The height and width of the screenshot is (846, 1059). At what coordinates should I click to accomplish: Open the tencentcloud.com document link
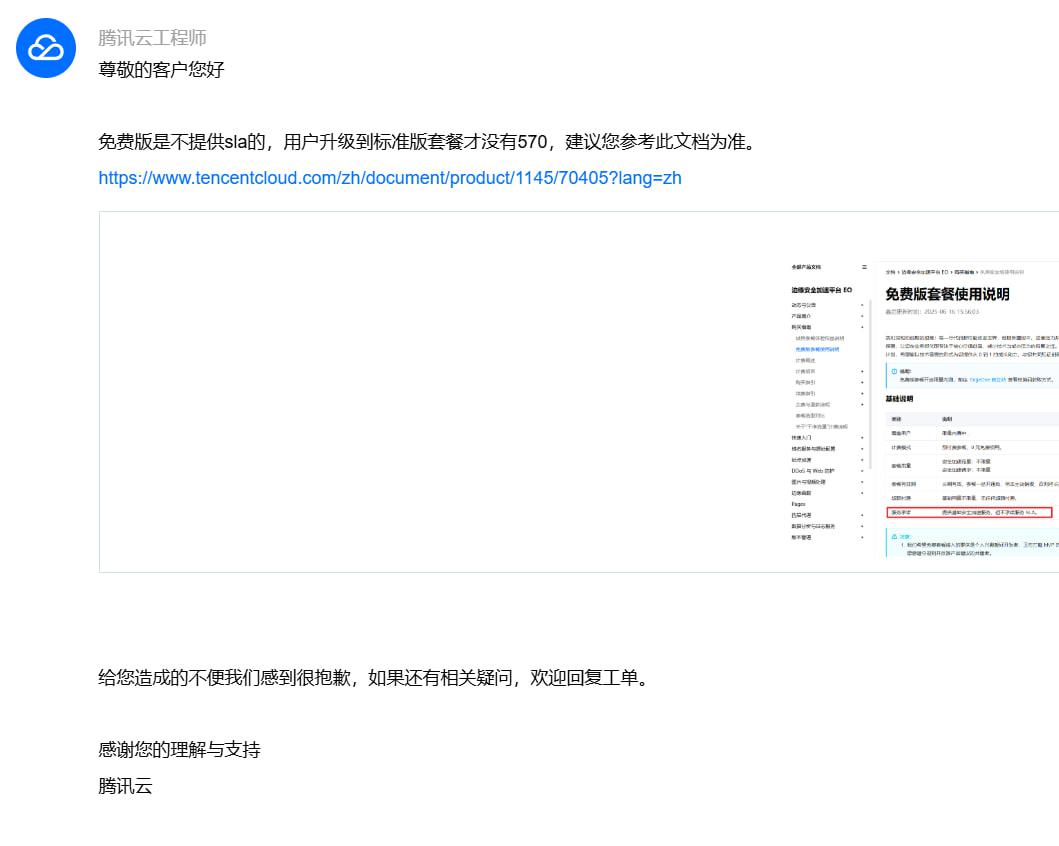[x=390, y=178]
